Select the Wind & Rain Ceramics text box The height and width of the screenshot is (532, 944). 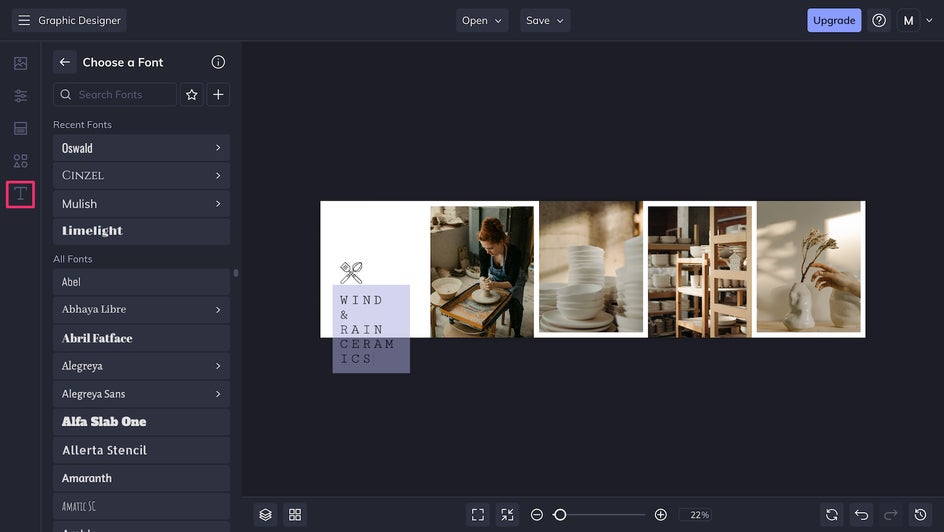pyautogui.click(x=371, y=329)
